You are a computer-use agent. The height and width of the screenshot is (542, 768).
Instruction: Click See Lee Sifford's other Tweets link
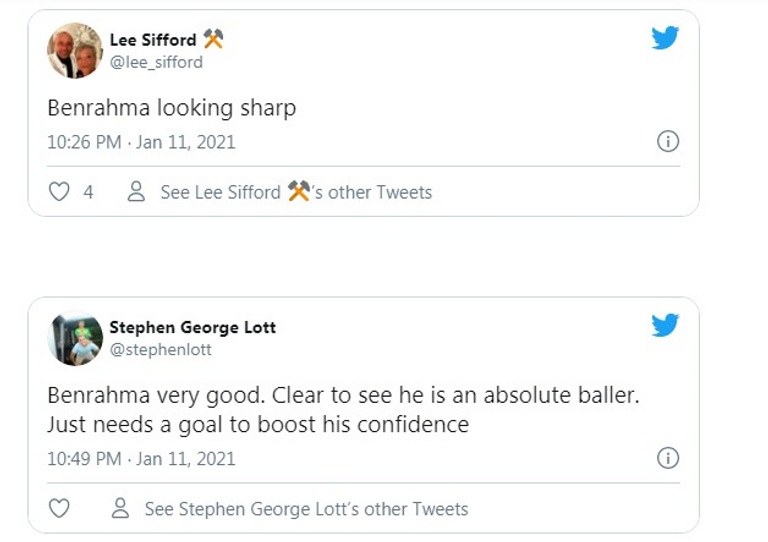(x=296, y=192)
